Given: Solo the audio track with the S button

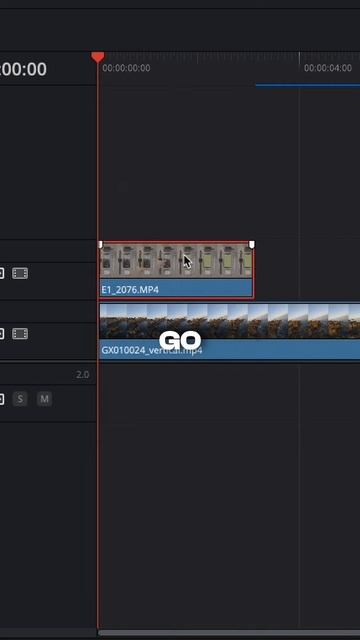Looking at the screenshot, I should (20, 399).
